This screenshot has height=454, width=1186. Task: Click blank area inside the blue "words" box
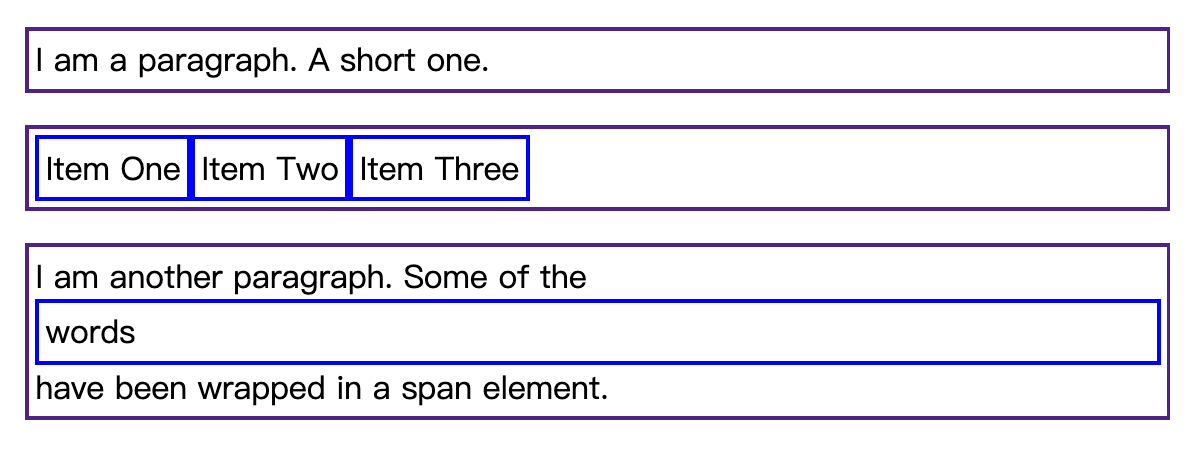pyautogui.click(x=643, y=332)
